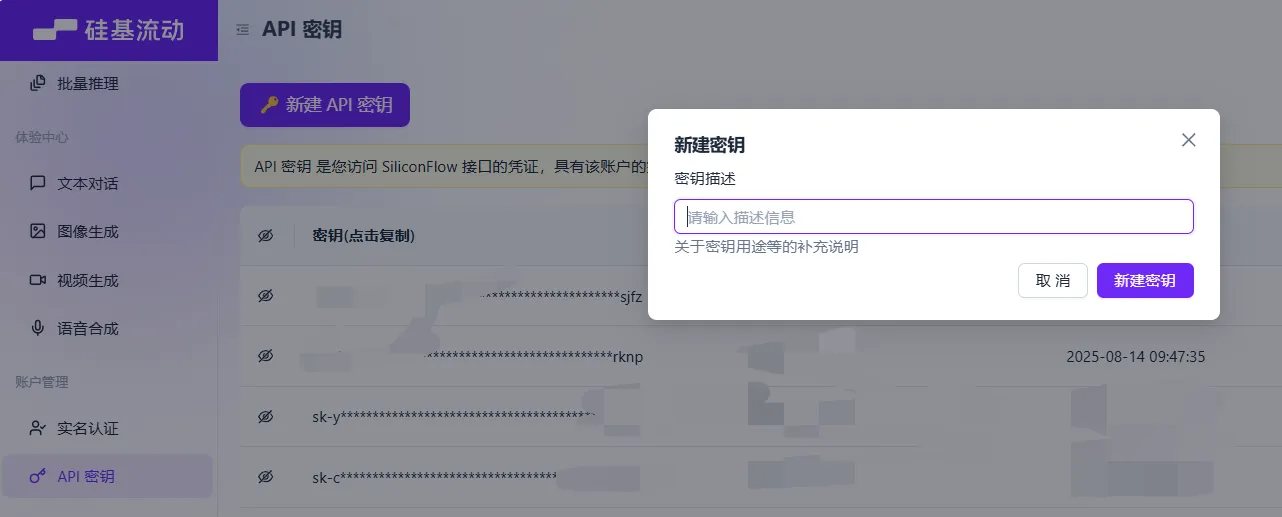This screenshot has width=1282, height=517.
Task: Click the 视频生成 camera icon
Action: click(38, 280)
